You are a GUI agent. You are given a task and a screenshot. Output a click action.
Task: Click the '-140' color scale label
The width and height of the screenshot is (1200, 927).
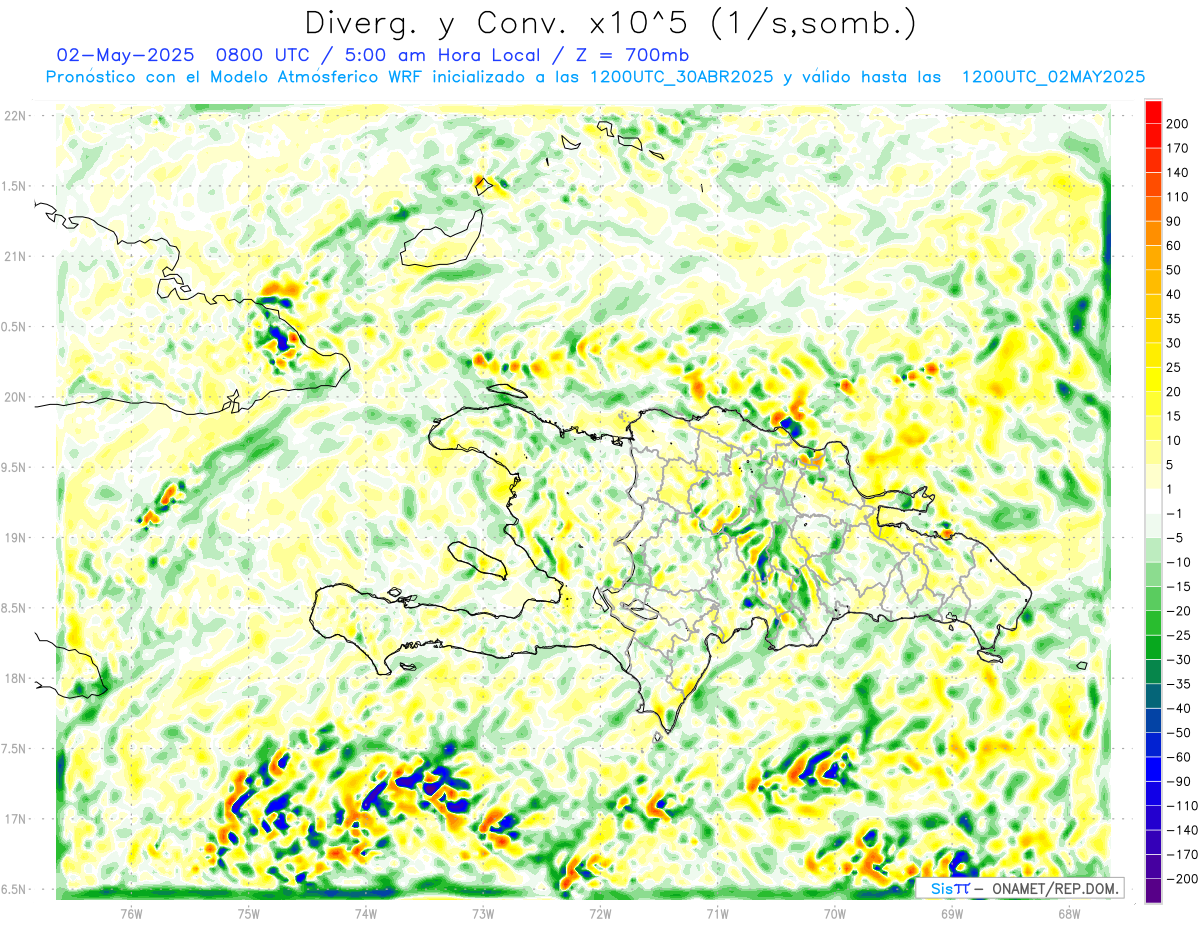pos(1182,830)
